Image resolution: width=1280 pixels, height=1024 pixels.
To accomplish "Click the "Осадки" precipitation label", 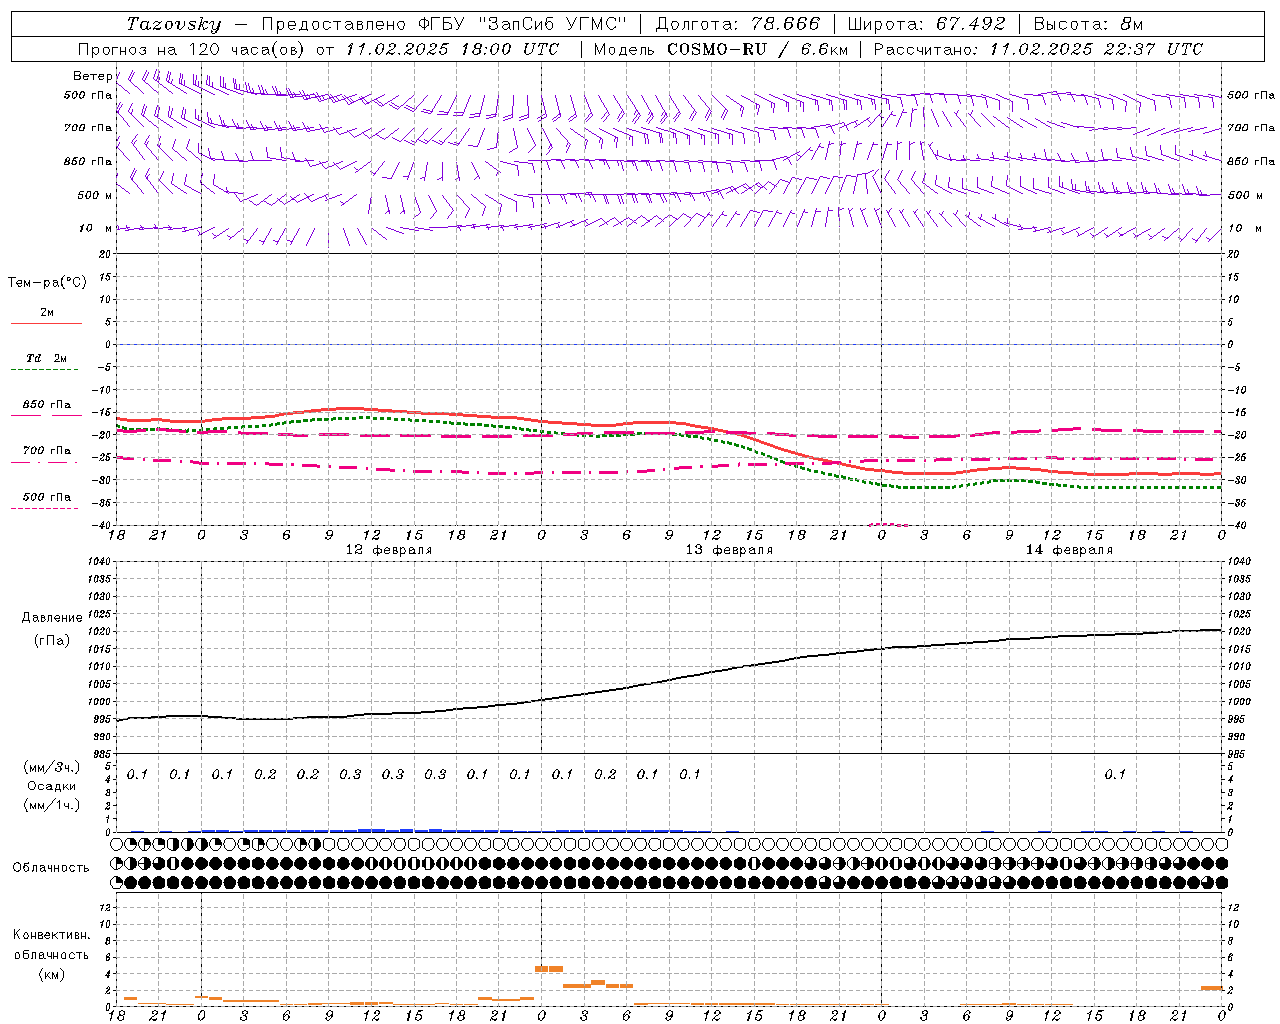I will (x=52, y=786).
